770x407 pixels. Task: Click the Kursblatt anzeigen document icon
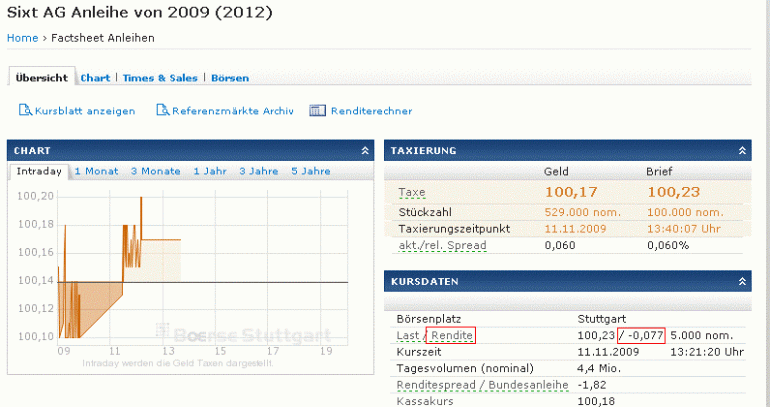(x=25, y=110)
